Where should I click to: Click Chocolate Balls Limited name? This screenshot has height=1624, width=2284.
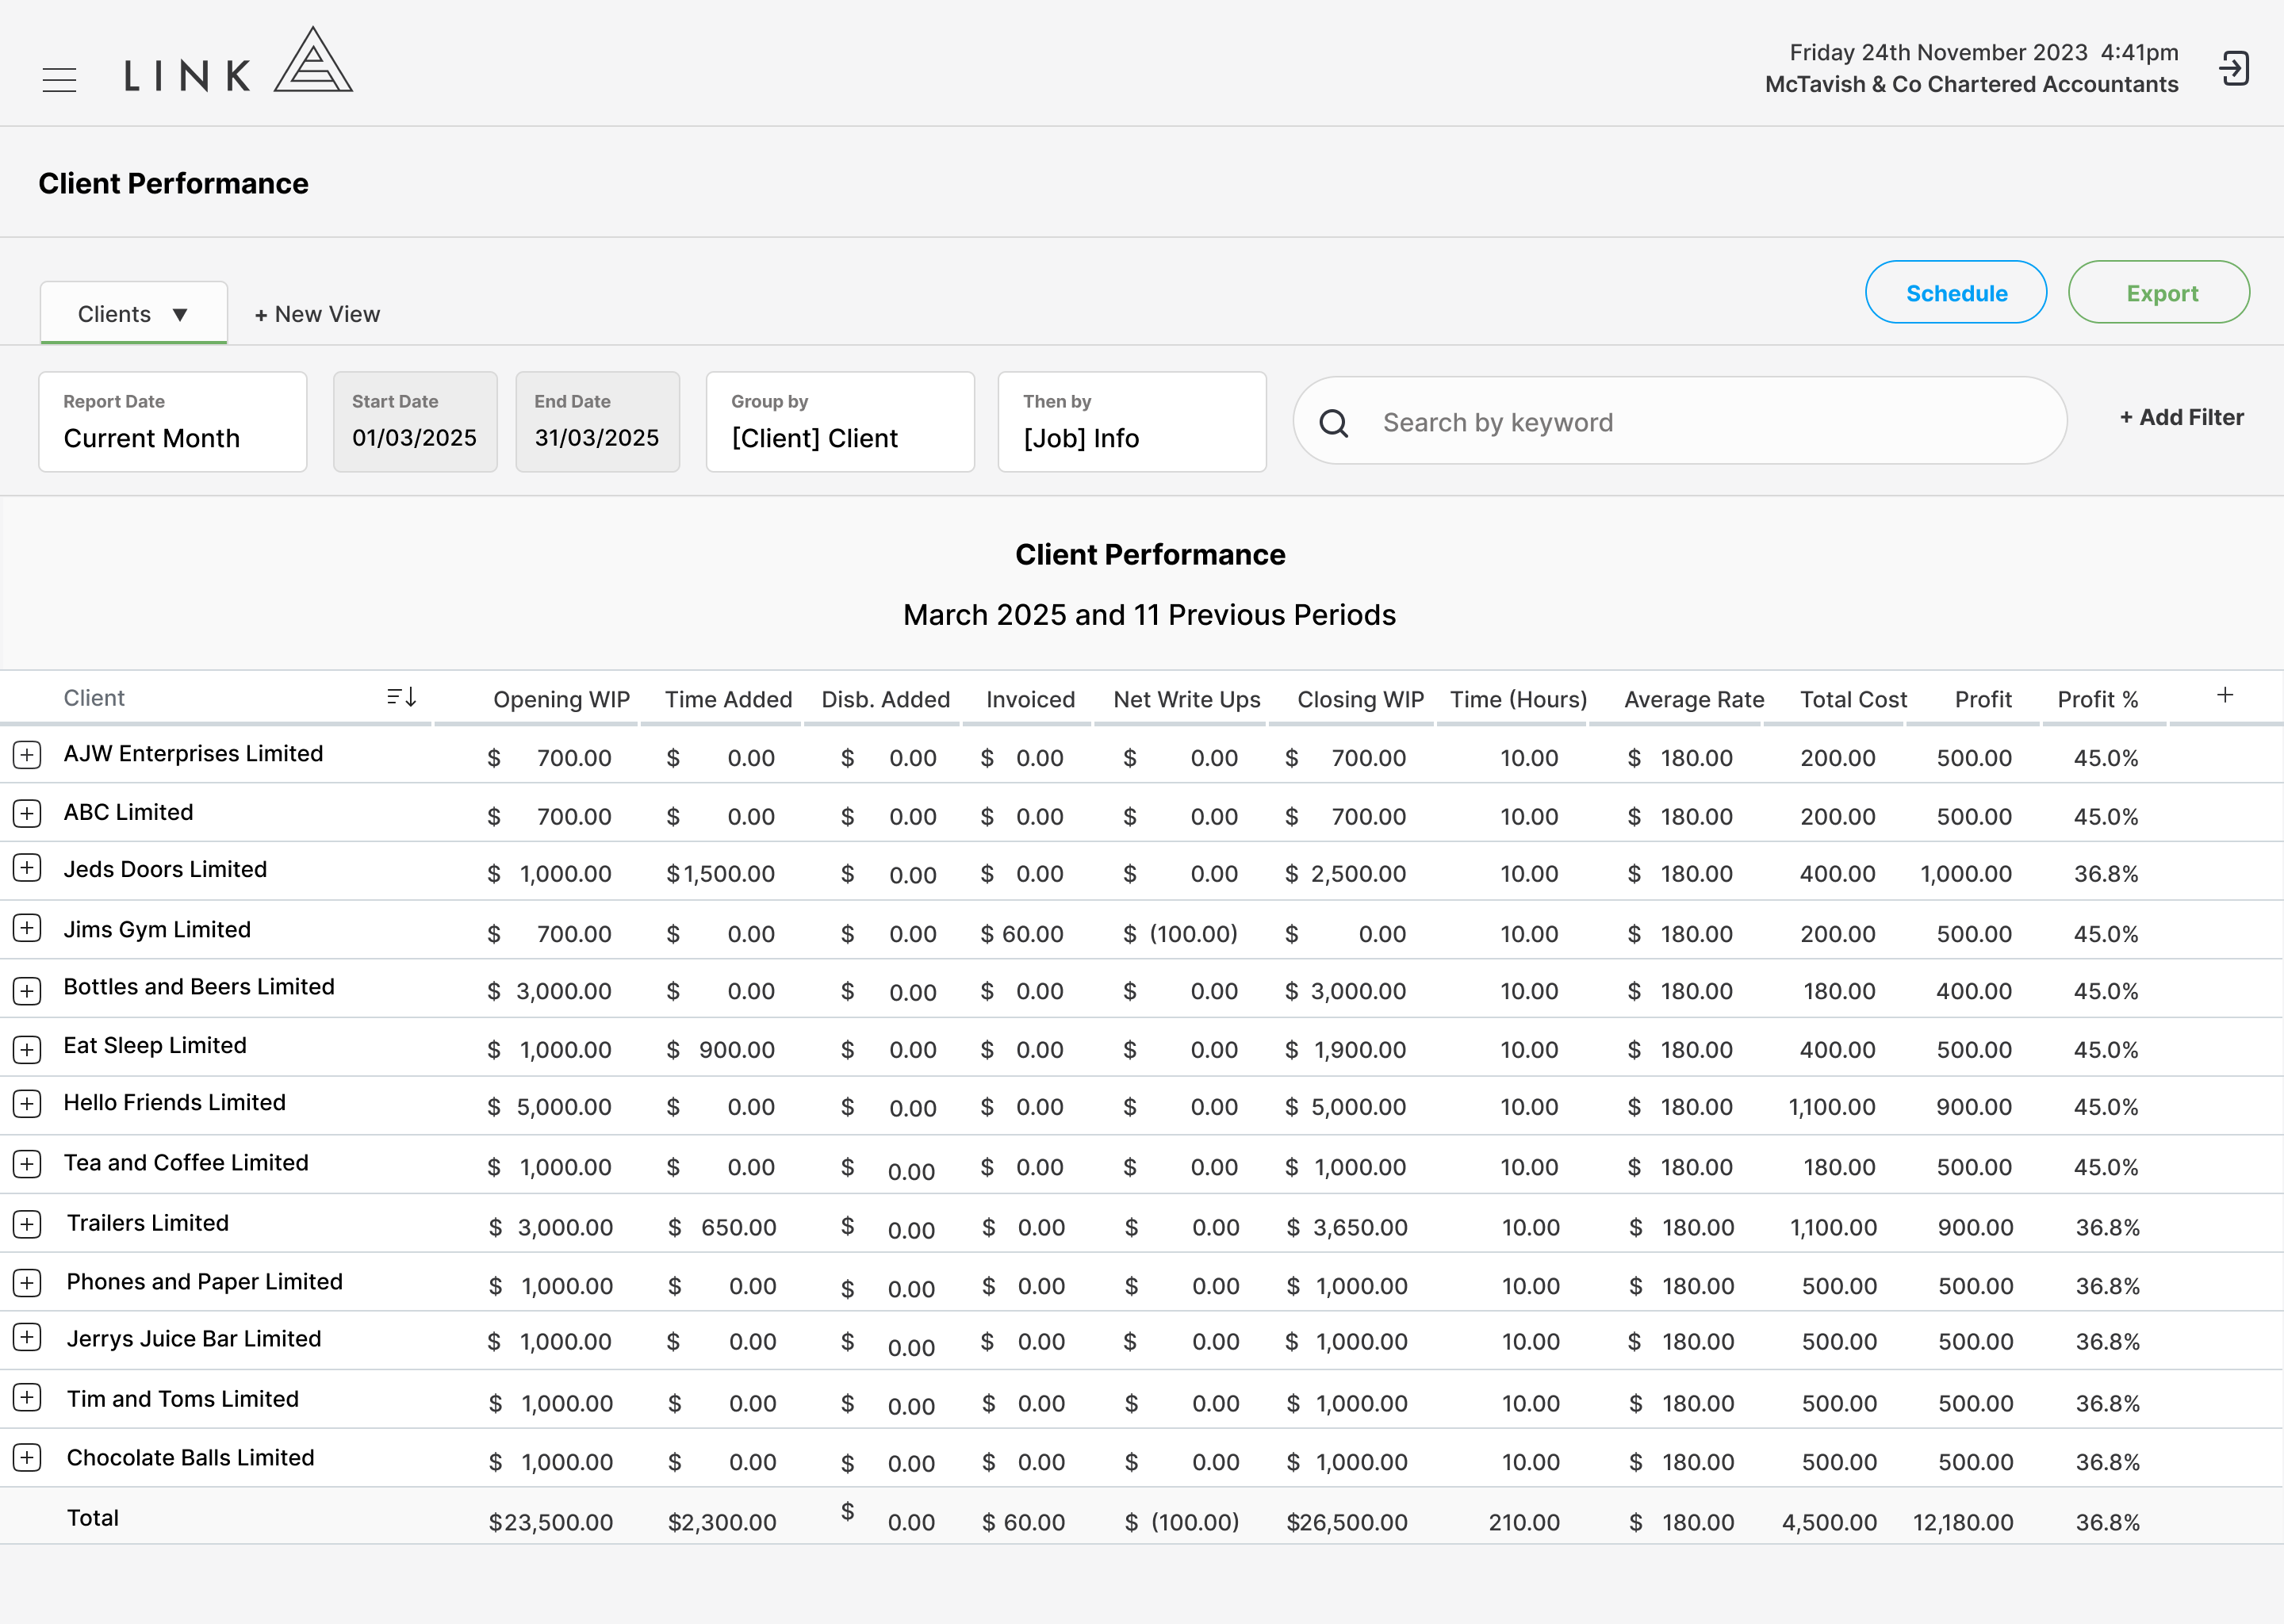pyautogui.click(x=190, y=1458)
